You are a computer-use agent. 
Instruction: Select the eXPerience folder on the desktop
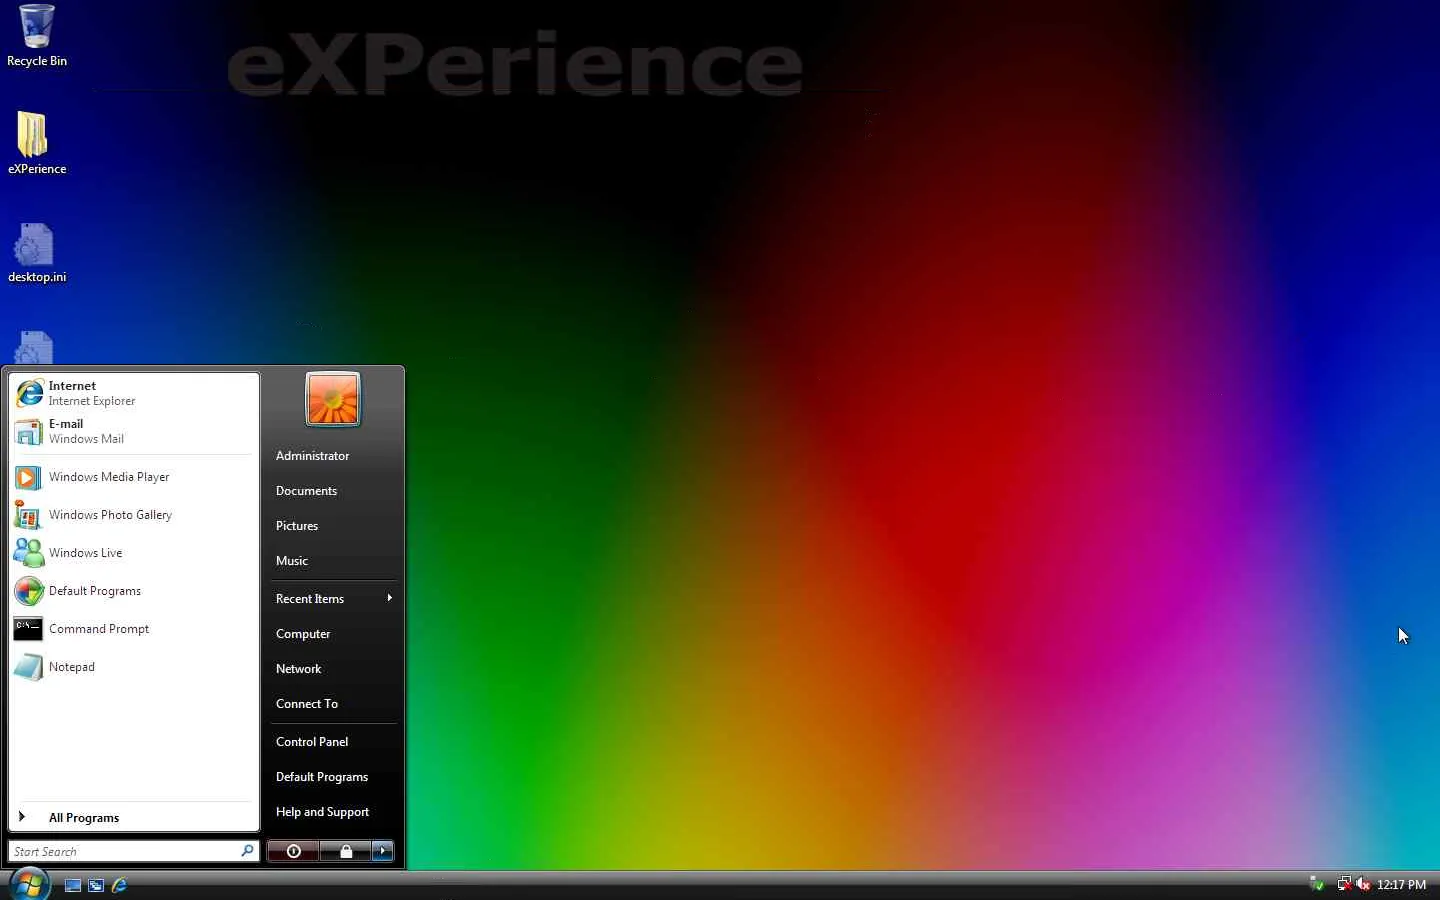tap(37, 143)
